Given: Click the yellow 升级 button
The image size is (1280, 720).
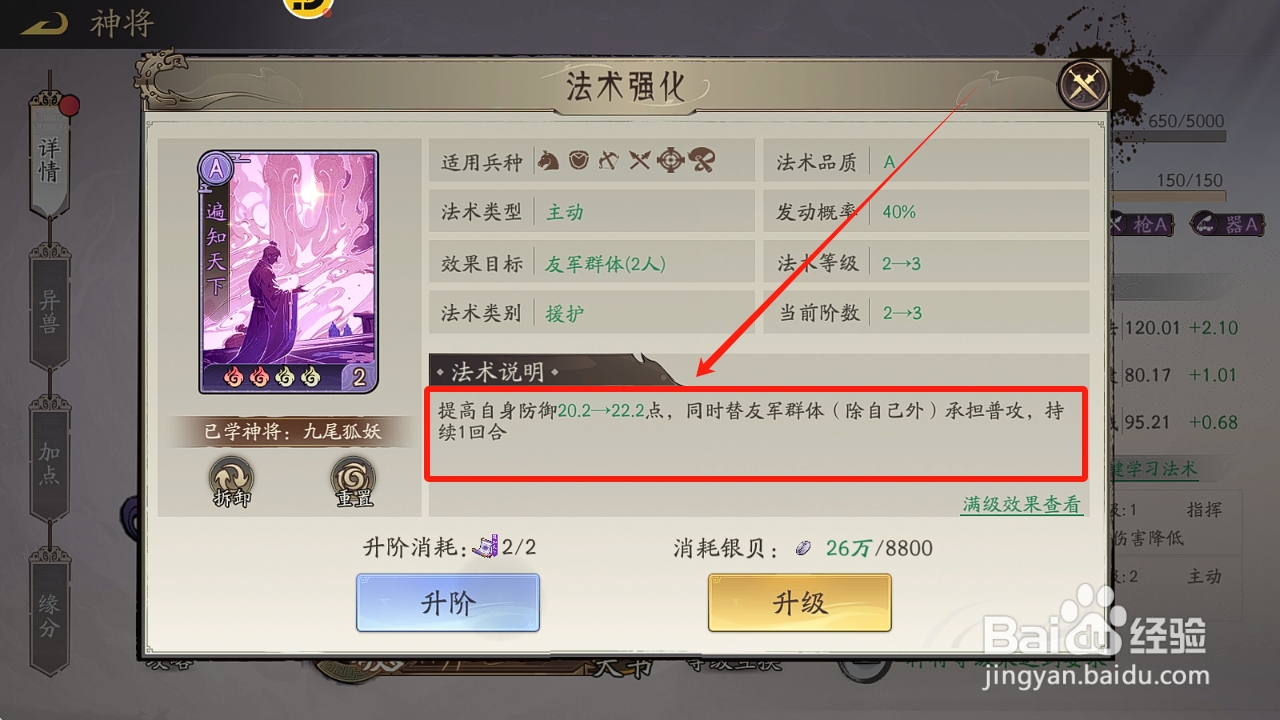Looking at the screenshot, I should 800,603.
